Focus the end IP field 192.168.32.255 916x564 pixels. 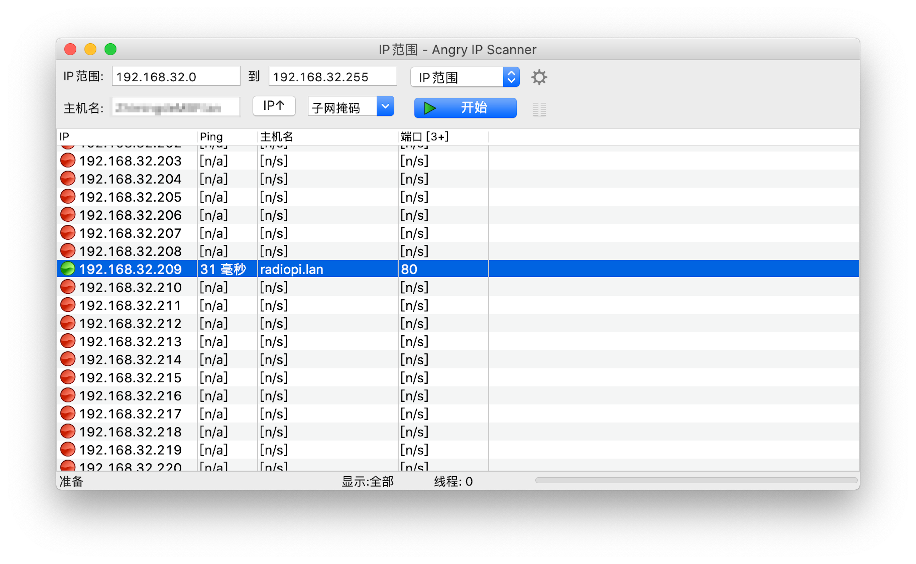332,77
